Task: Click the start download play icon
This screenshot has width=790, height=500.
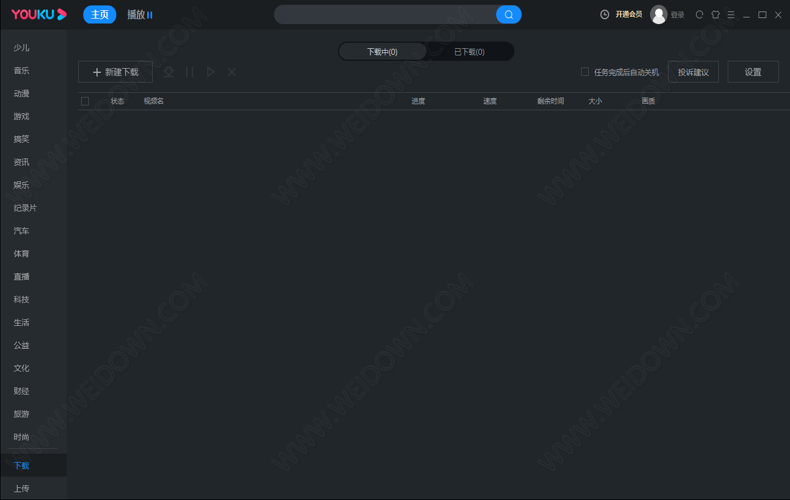Action: point(211,72)
